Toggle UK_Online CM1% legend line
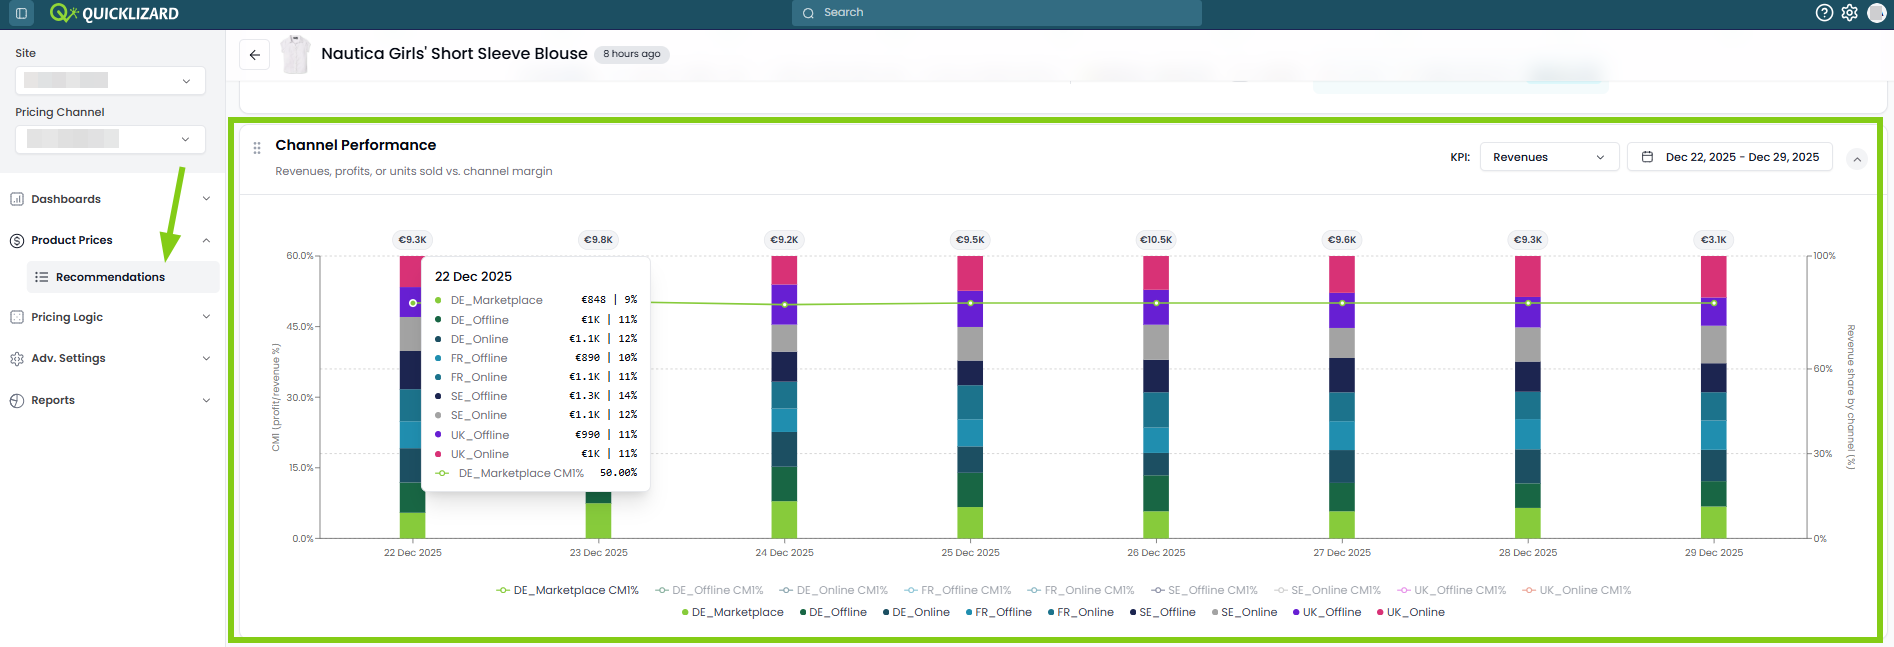Screen dimensions: 1894x647 click(x=1576, y=590)
